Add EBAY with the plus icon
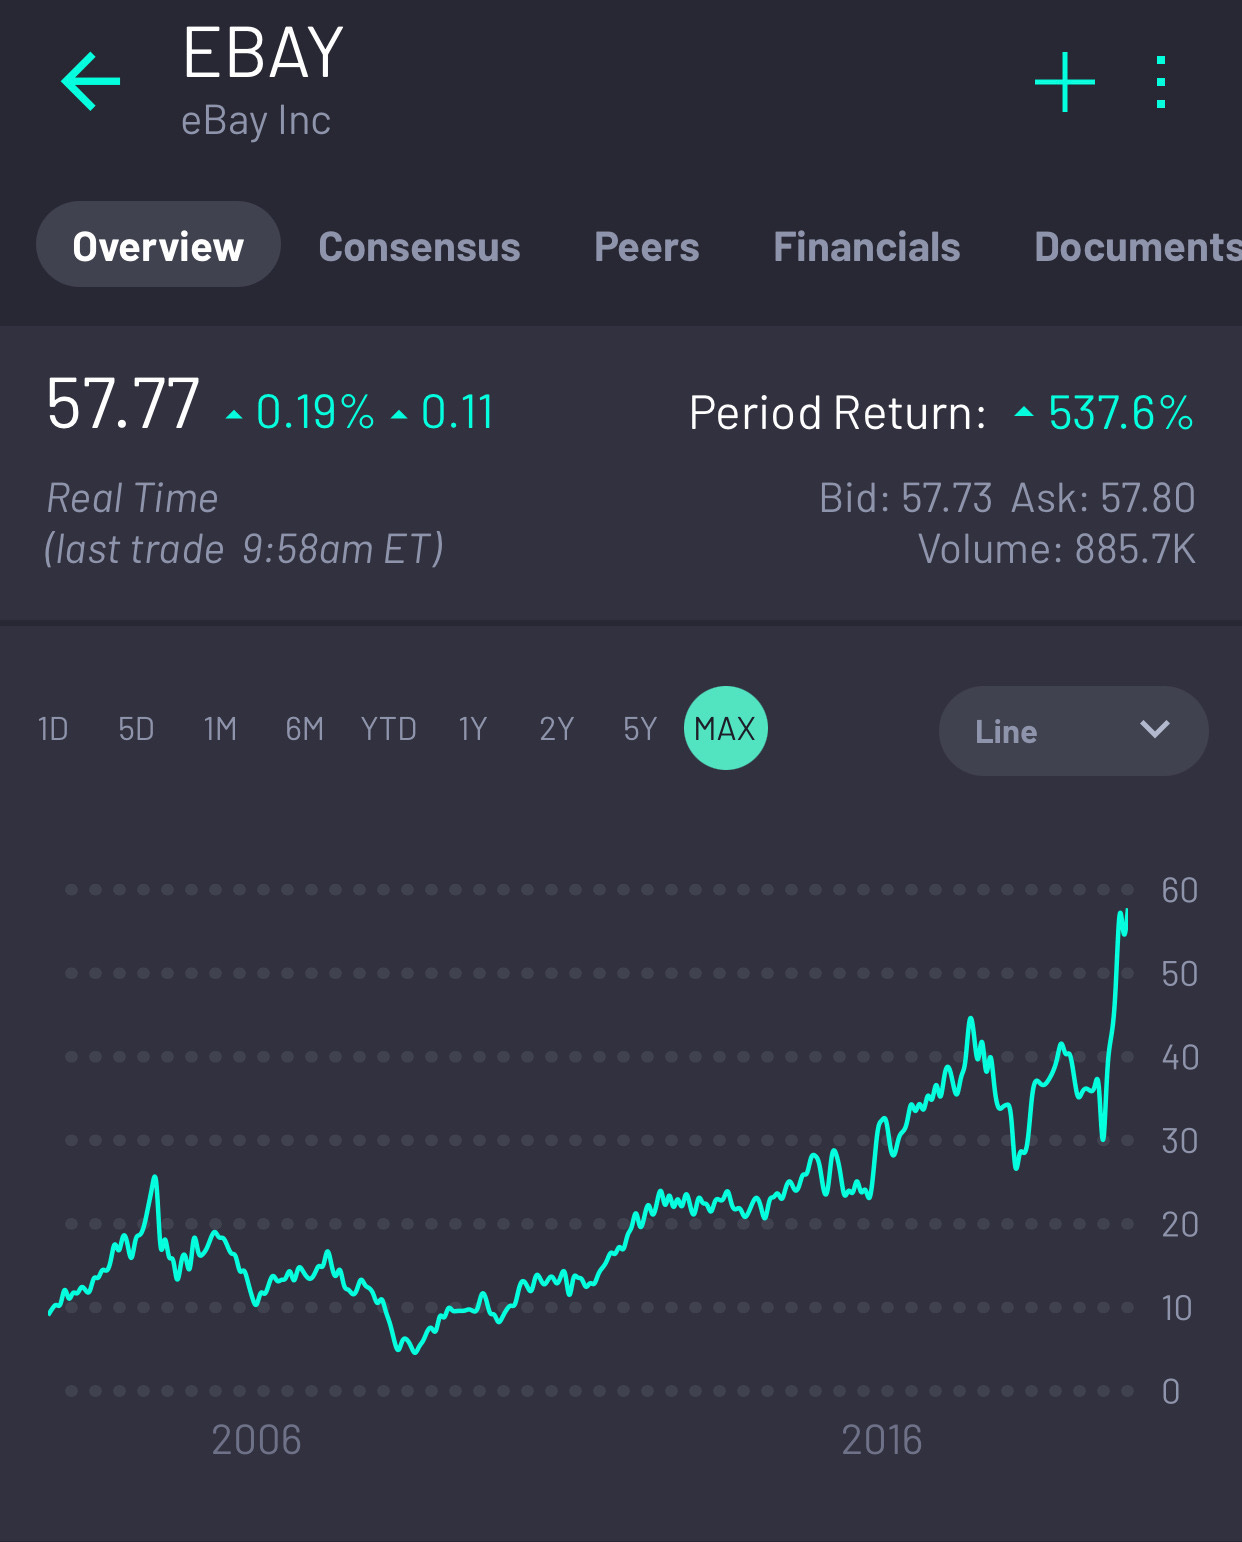The width and height of the screenshot is (1242, 1542). [1064, 82]
